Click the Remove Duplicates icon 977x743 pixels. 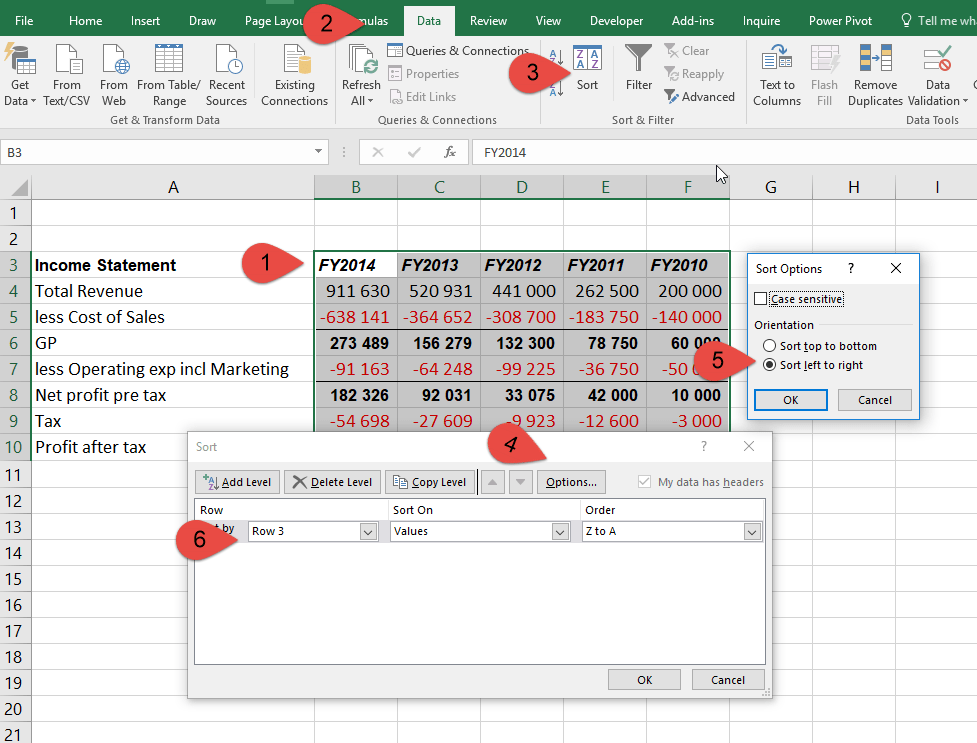874,72
